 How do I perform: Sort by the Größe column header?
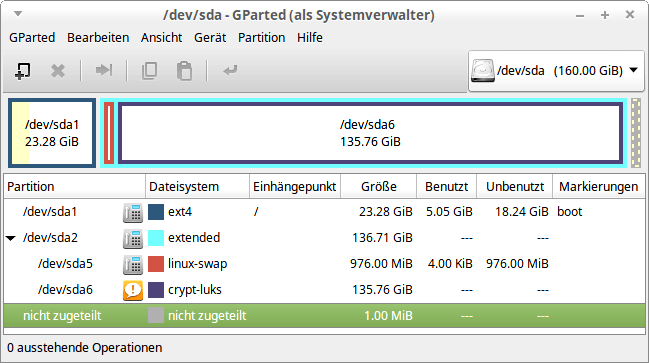378,187
